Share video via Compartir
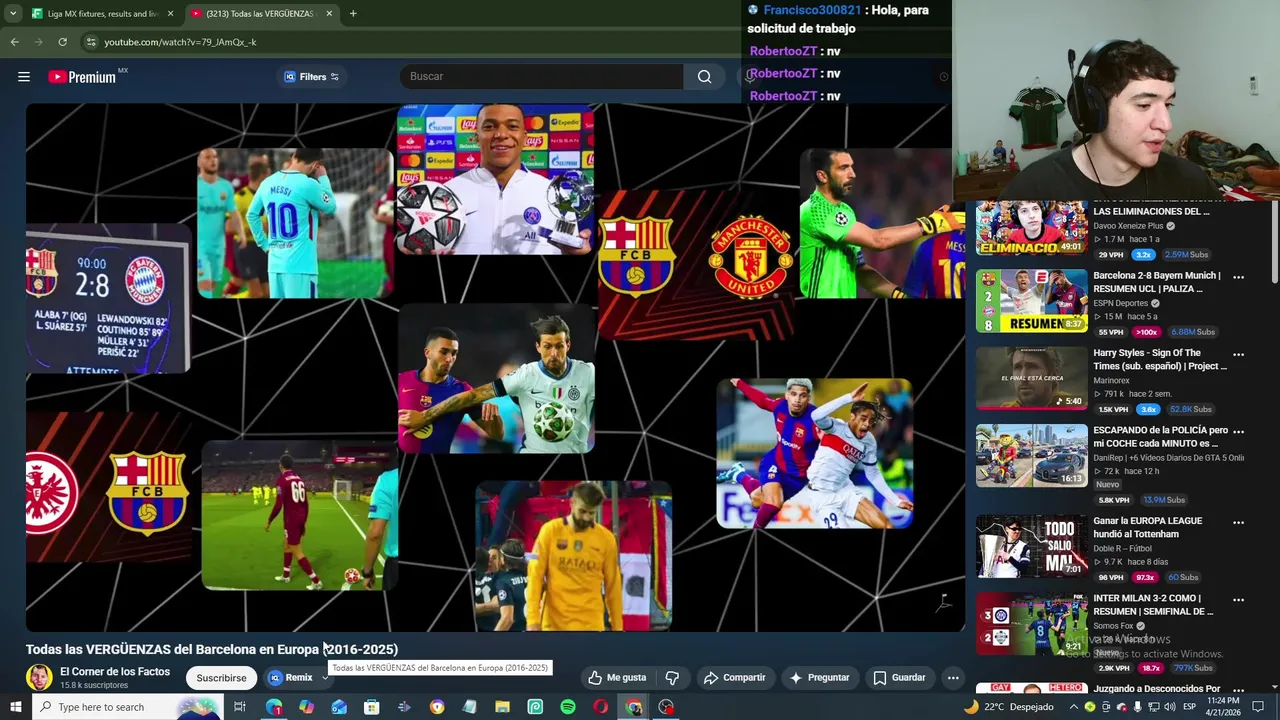Screen dimensions: 1280x720 click(x=734, y=678)
